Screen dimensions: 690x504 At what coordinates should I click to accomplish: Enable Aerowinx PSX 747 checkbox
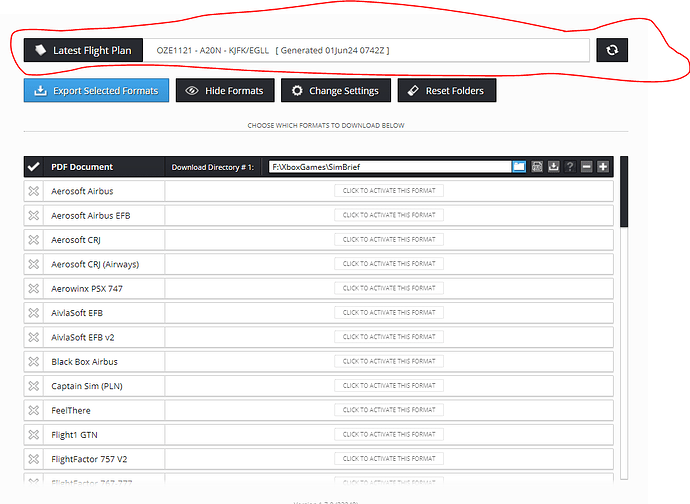[33, 288]
